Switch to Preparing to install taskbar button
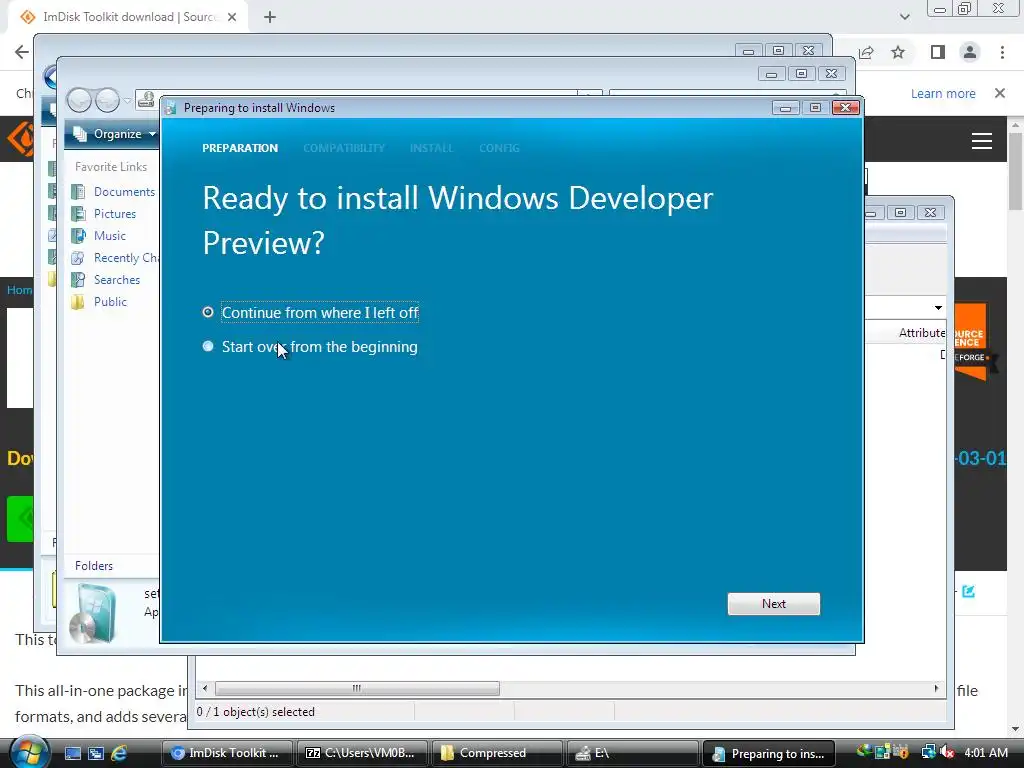 [x=768, y=753]
